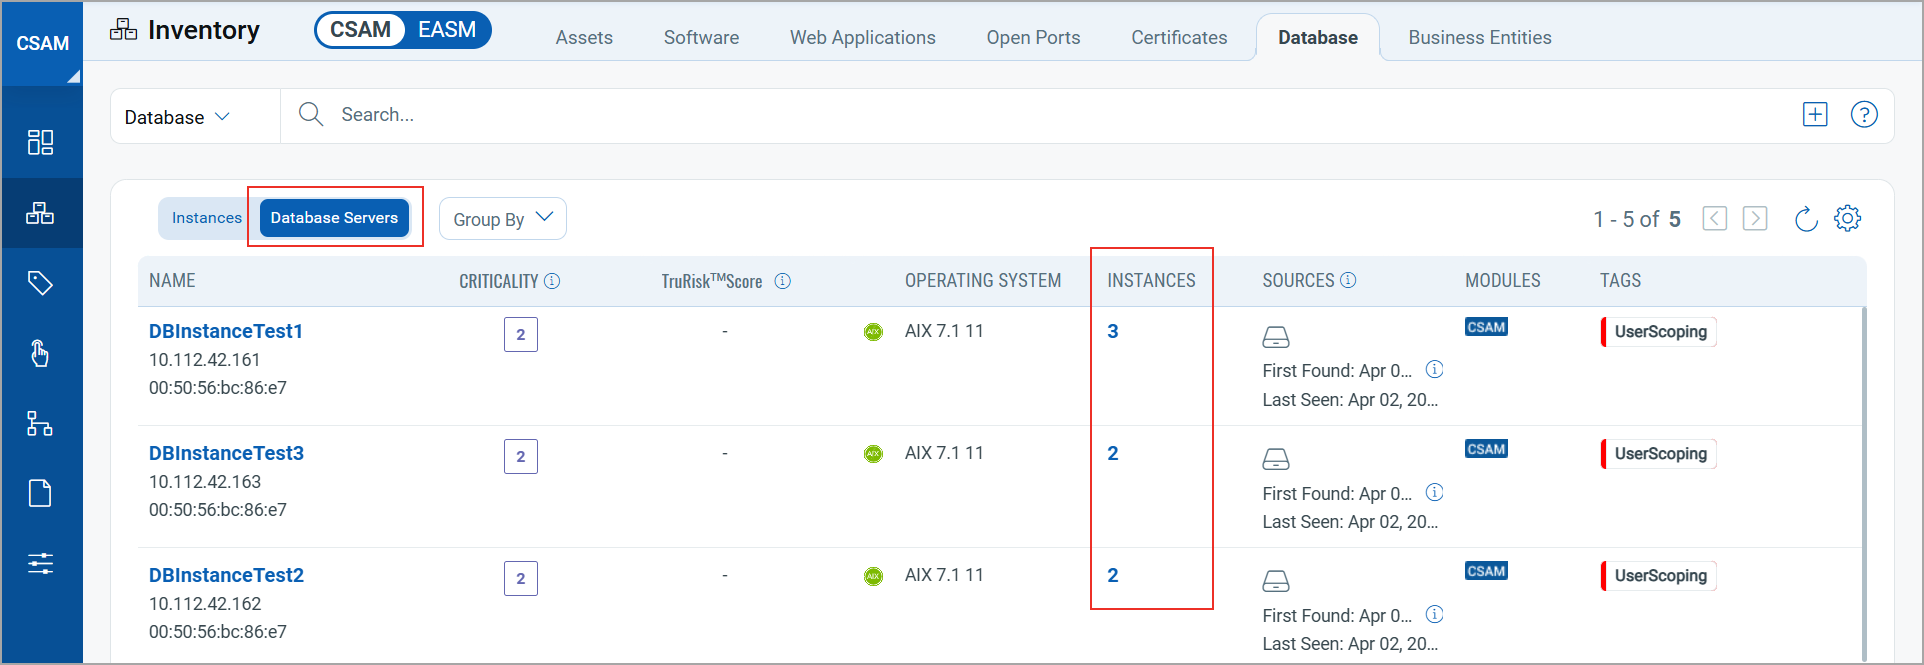The width and height of the screenshot is (1924, 665).
Task: Refresh the database servers list
Action: pyautogui.click(x=1806, y=218)
